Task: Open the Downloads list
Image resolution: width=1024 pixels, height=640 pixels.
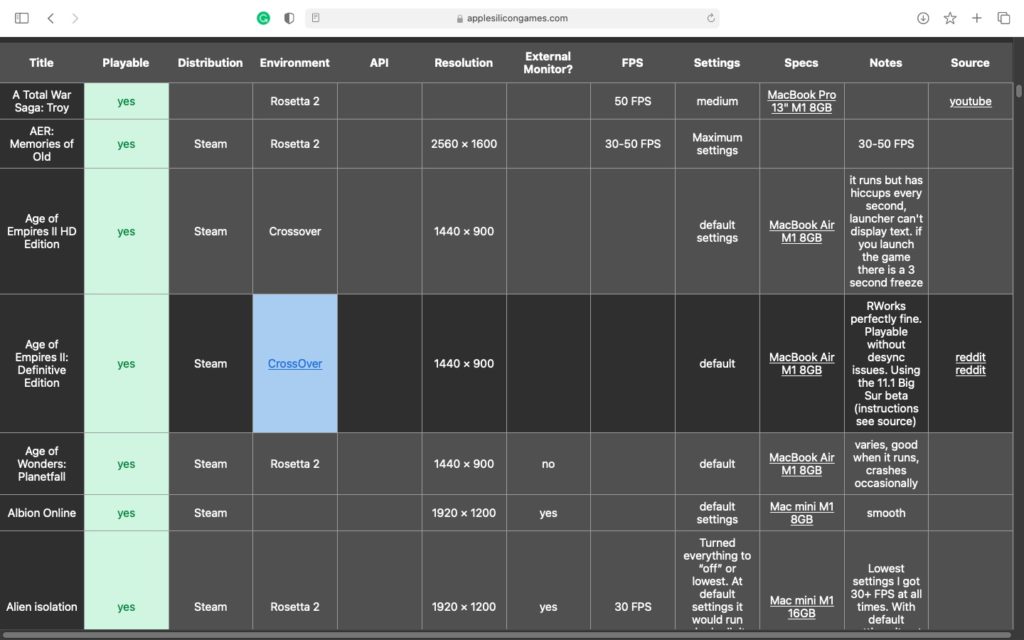Action: coord(923,18)
